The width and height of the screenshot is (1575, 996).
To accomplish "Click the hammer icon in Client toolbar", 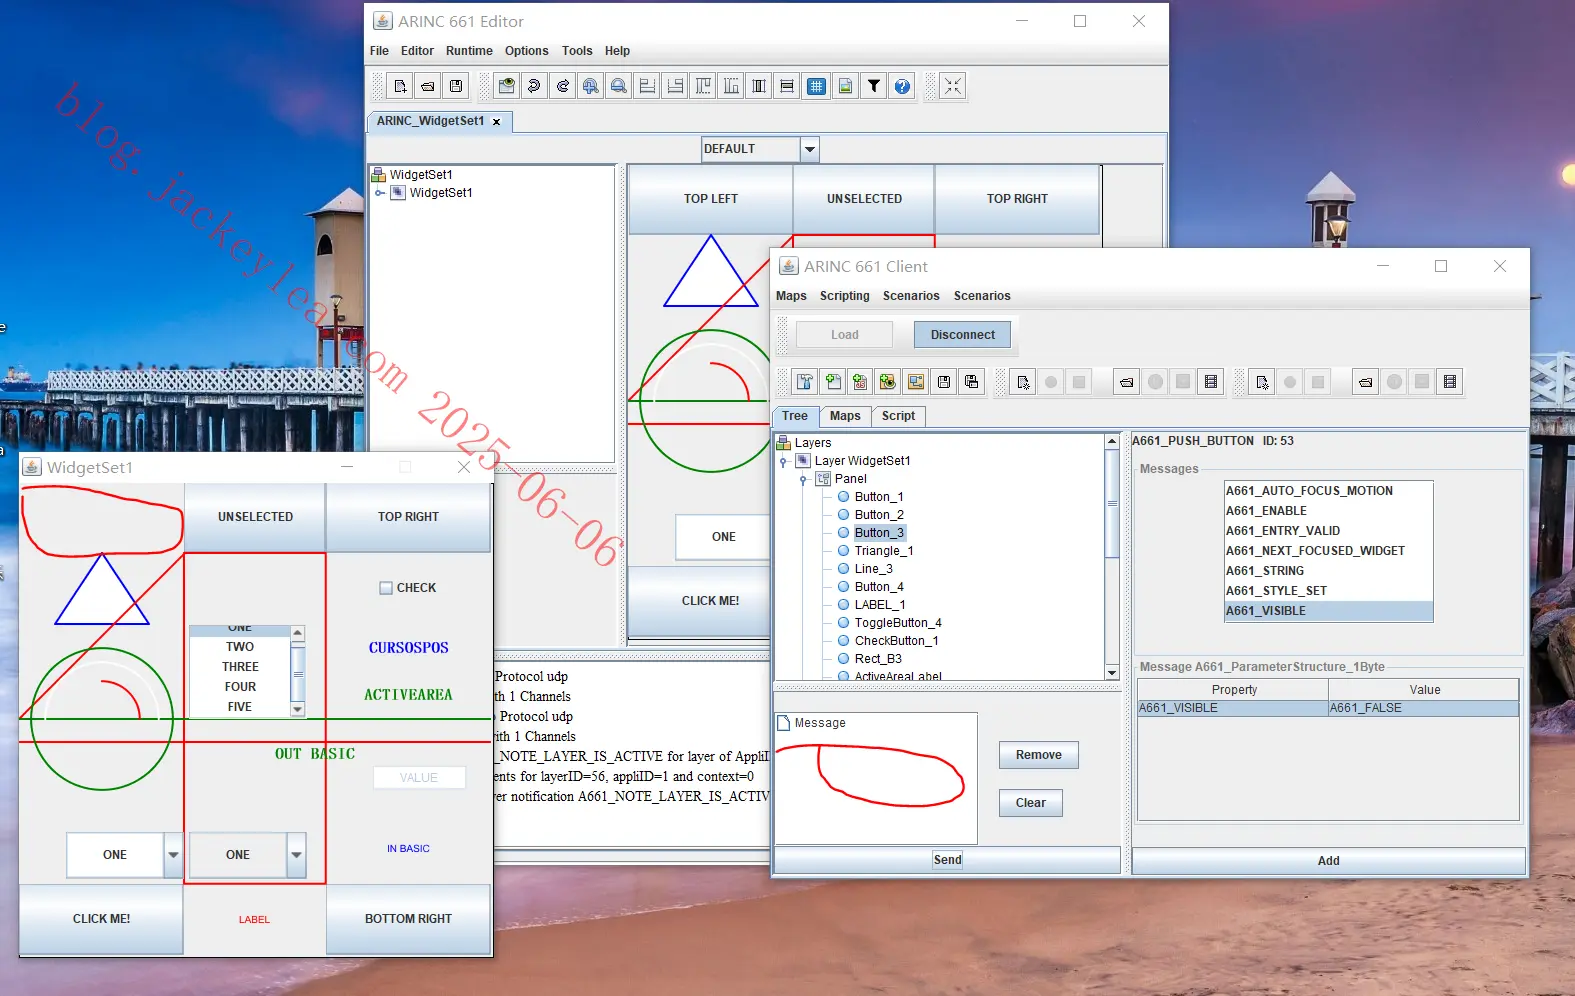I will (805, 382).
